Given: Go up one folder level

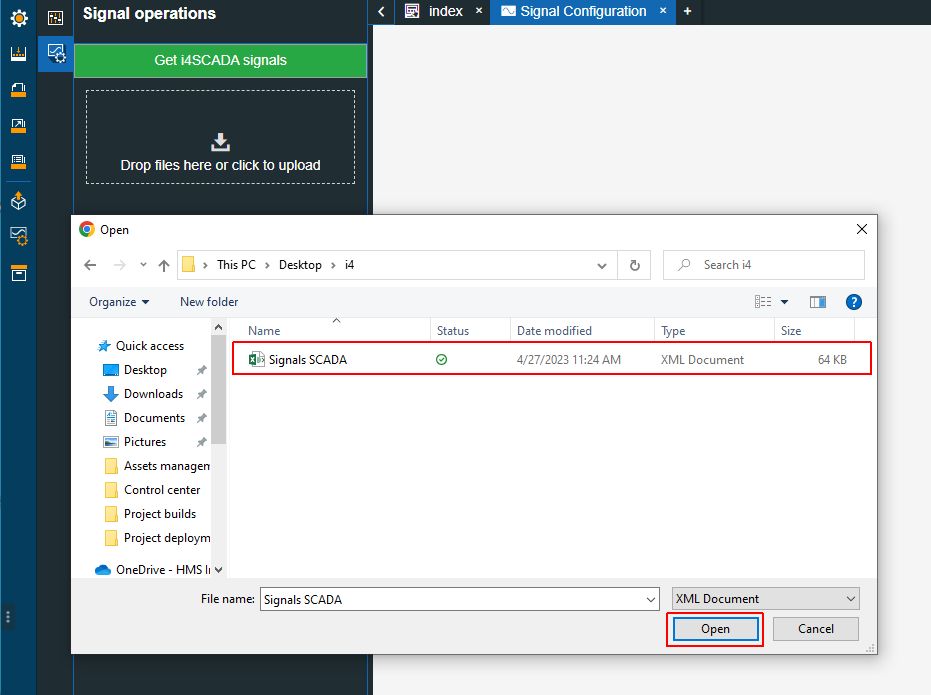Looking at the screenshot, I should tap(164, 265).
